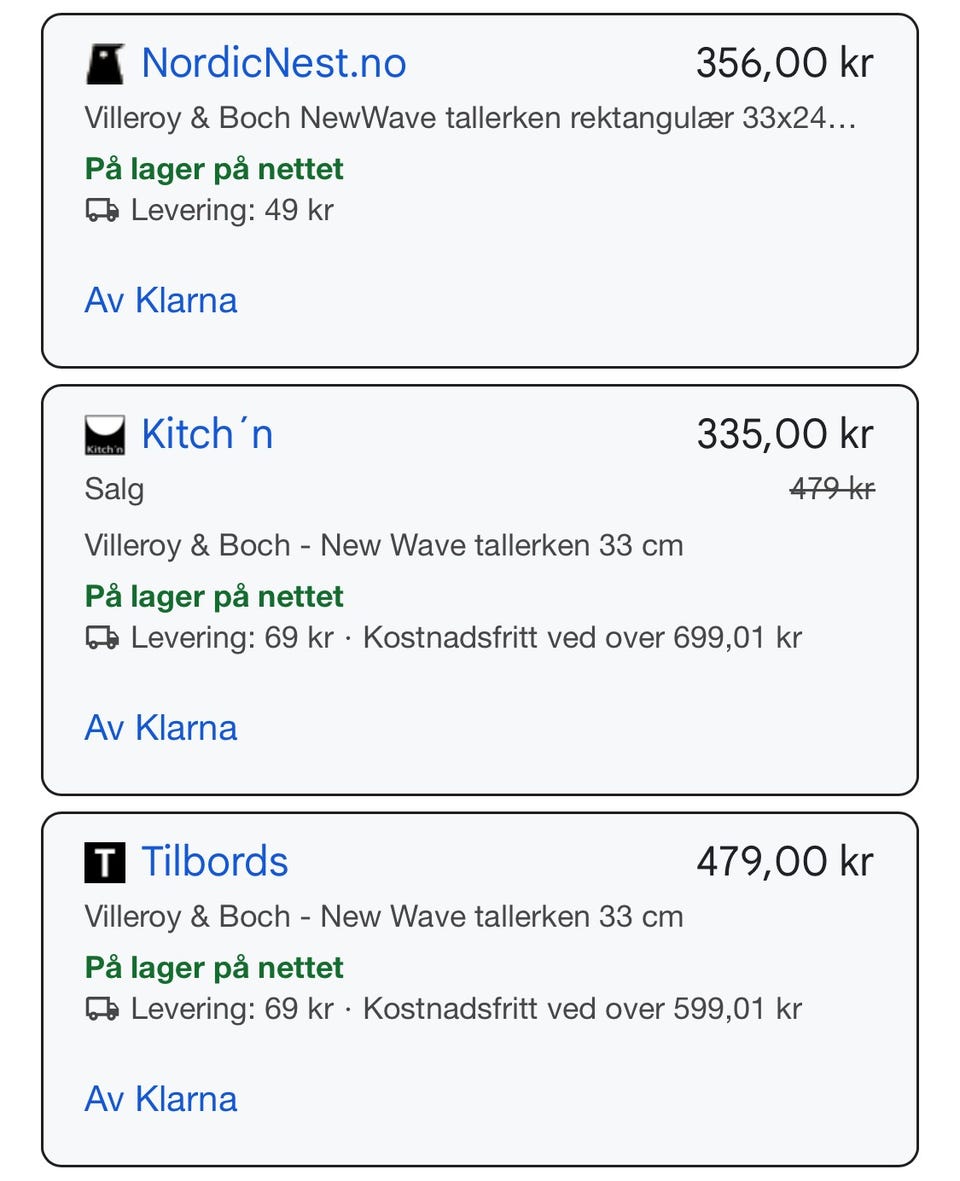Click the NordicNest.no store logo icon
Screen dimensions: 960x1181
(x=105, y=64)
